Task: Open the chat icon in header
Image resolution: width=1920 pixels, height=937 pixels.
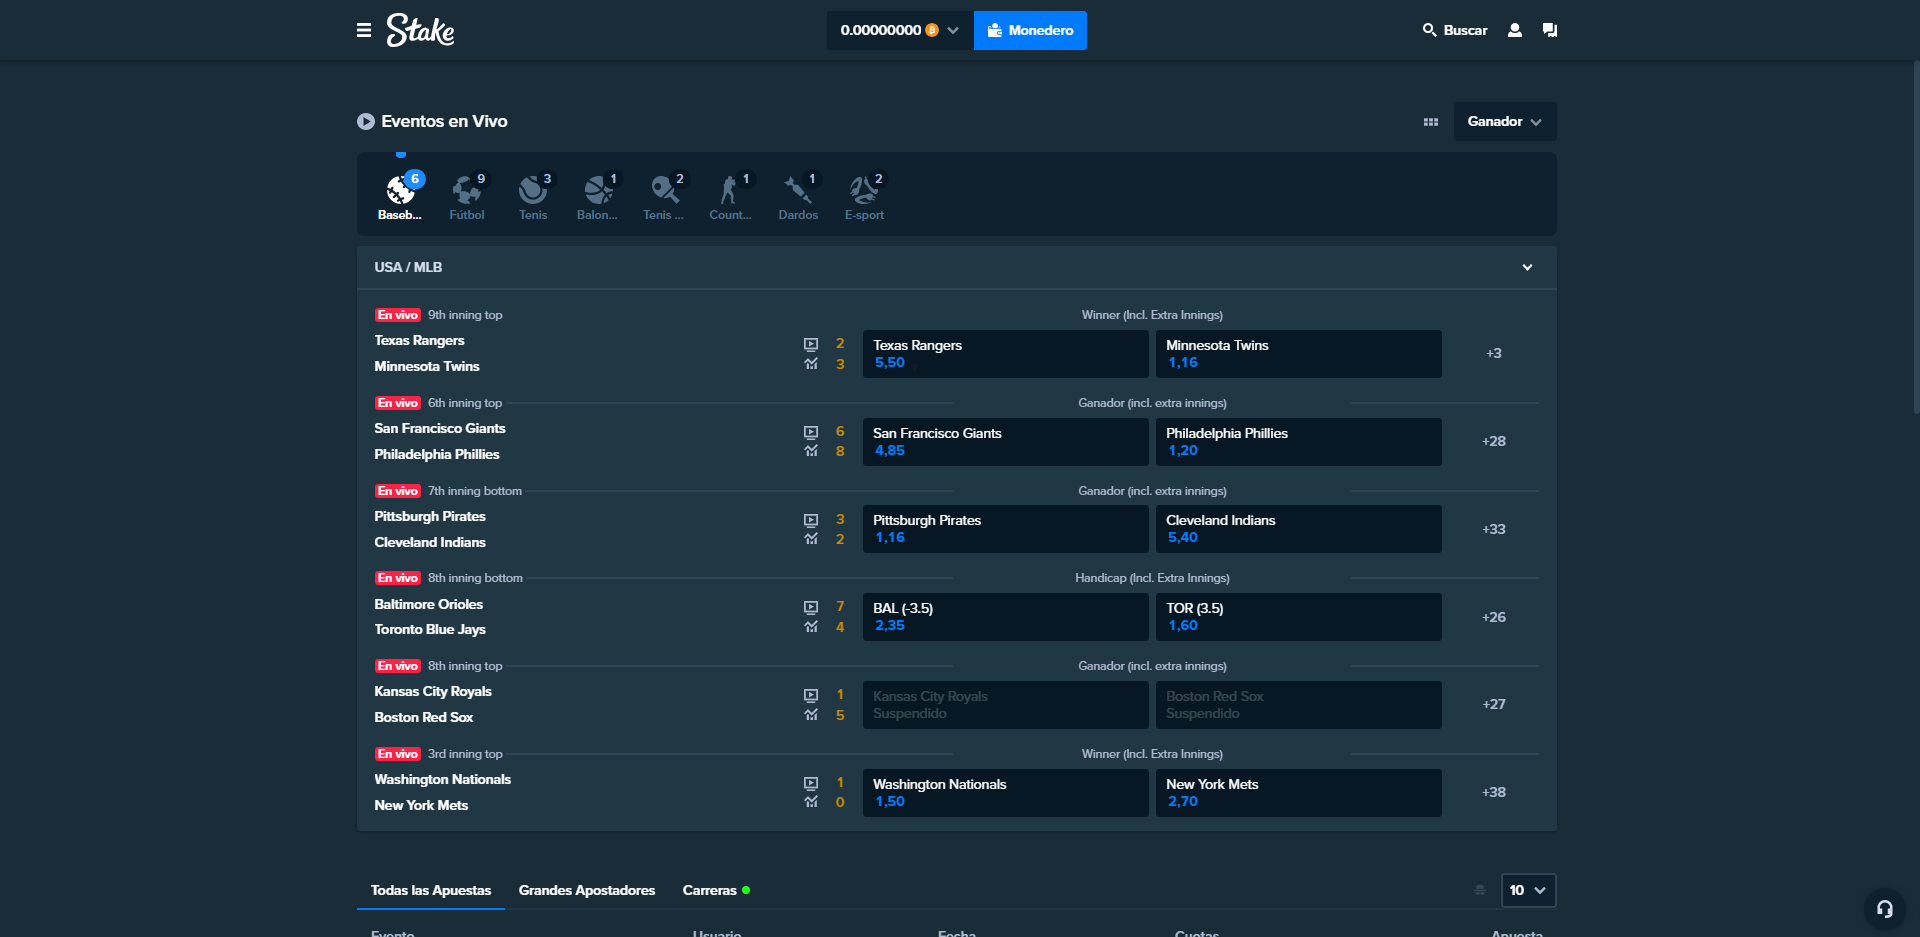Action: (x=1550, y=30)
